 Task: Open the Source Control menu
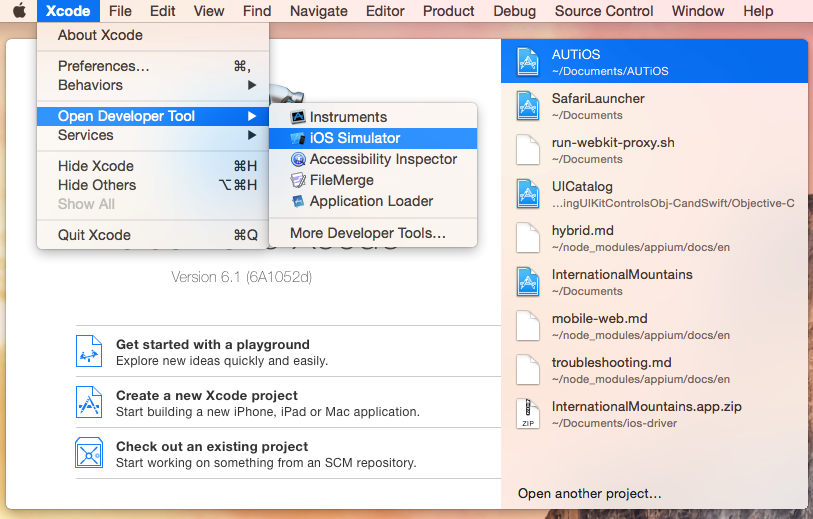[x=604, y=11]
